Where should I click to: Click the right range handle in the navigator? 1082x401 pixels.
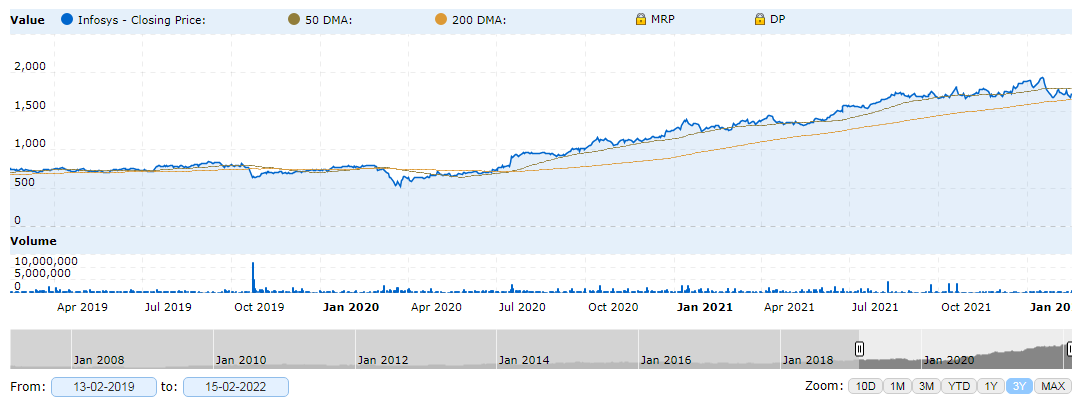point(1070,348)
